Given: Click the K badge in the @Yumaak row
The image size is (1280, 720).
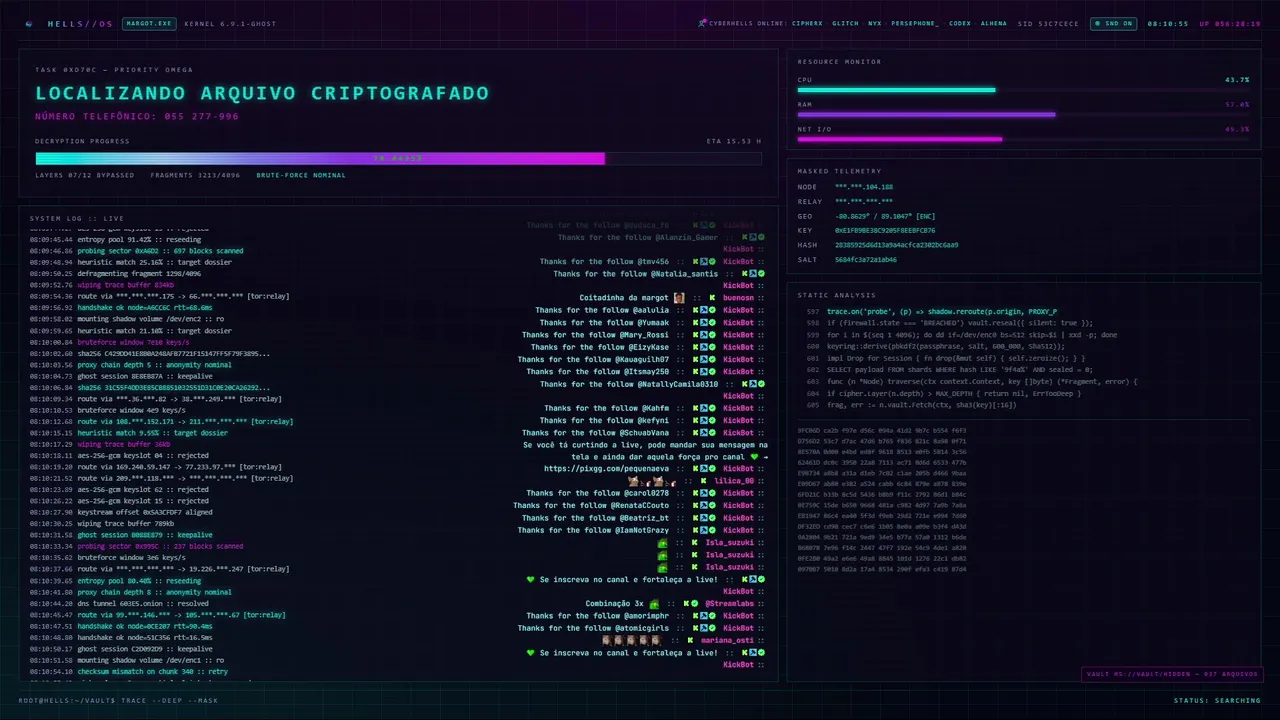Looking at the screenshot, I should [694, 323].
